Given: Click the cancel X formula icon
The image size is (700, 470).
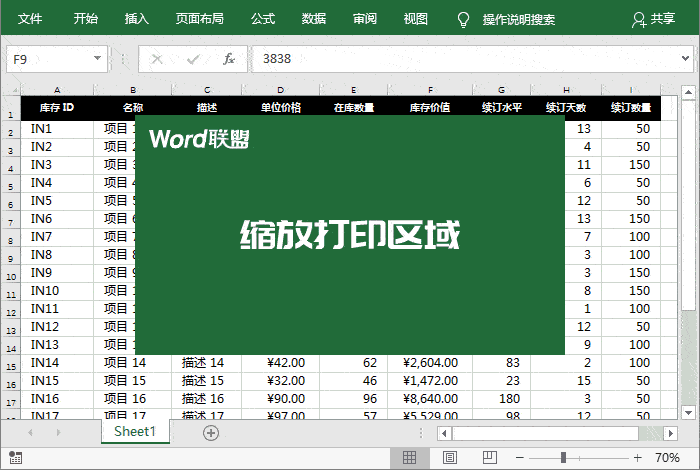Looking at the screenshot, I should pos(157,59).
